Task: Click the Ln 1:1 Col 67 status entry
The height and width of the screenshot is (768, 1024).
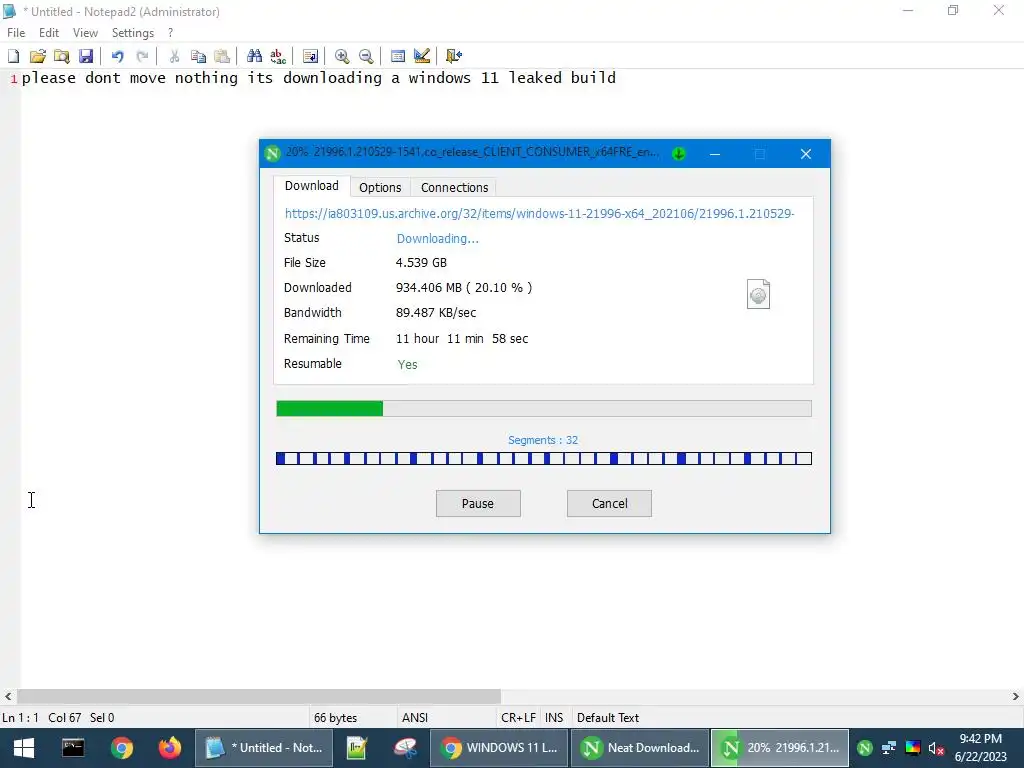Action: [58, 718]
